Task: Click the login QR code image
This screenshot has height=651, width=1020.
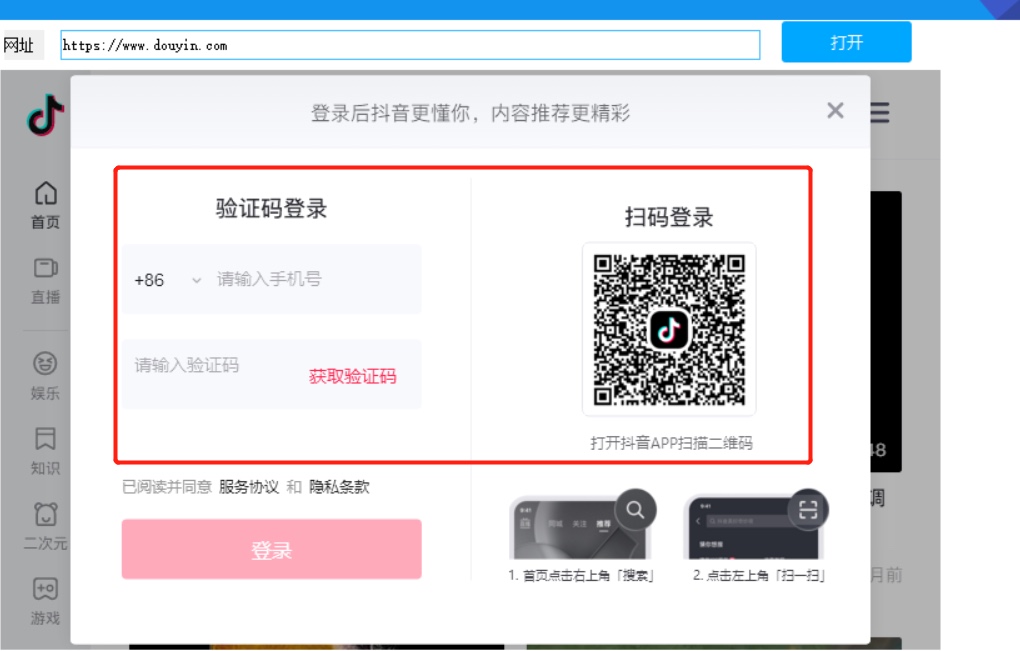Action: point(669,330)
